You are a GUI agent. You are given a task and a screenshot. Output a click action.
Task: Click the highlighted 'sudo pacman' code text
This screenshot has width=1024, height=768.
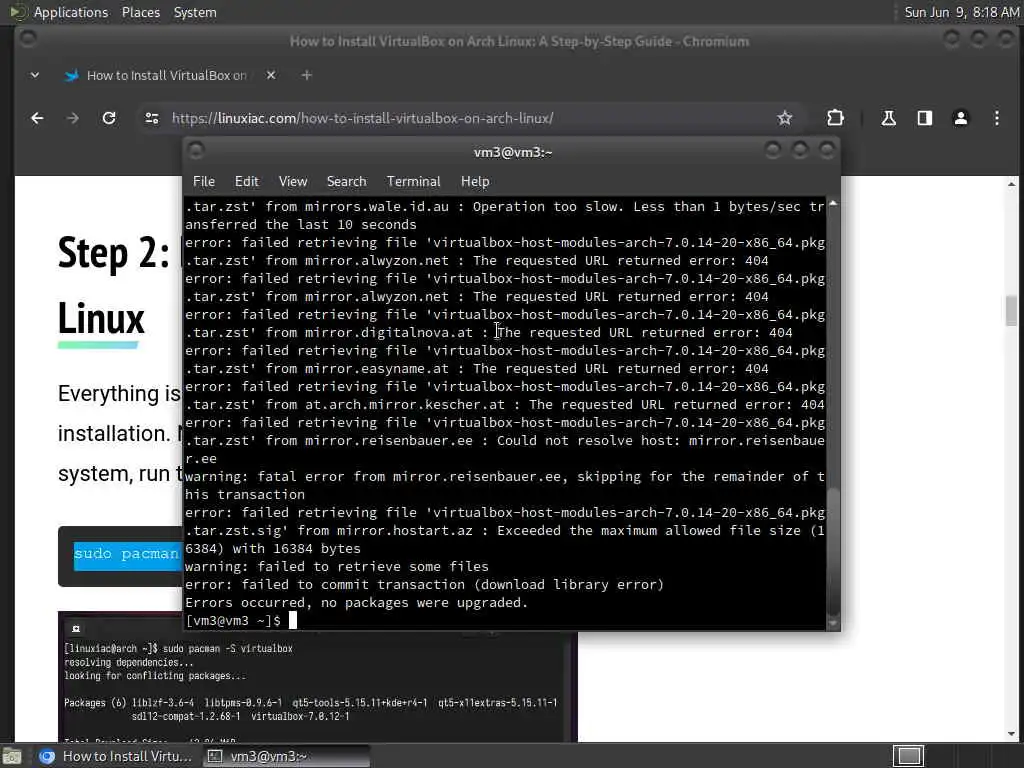click(127, 556)
